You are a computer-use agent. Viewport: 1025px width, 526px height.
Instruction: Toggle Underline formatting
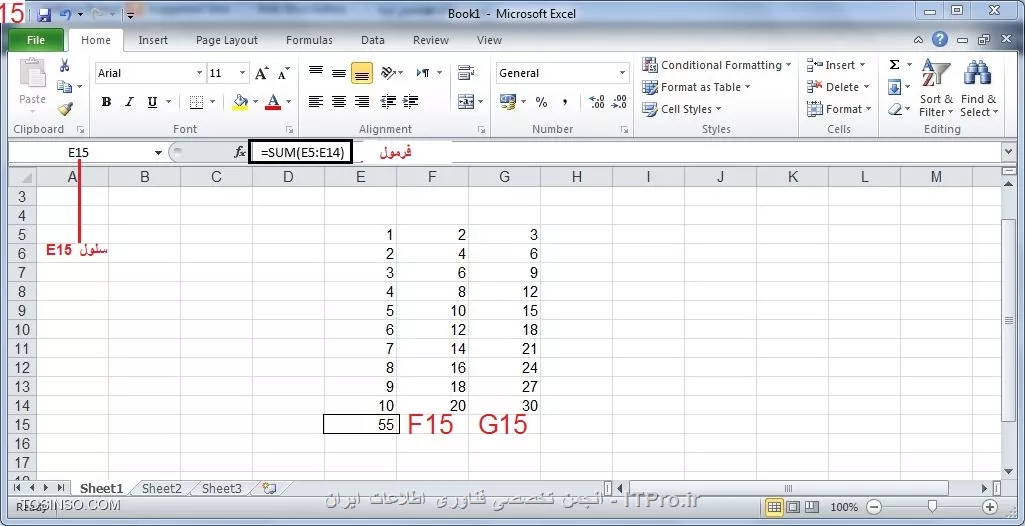coord(152,102)
